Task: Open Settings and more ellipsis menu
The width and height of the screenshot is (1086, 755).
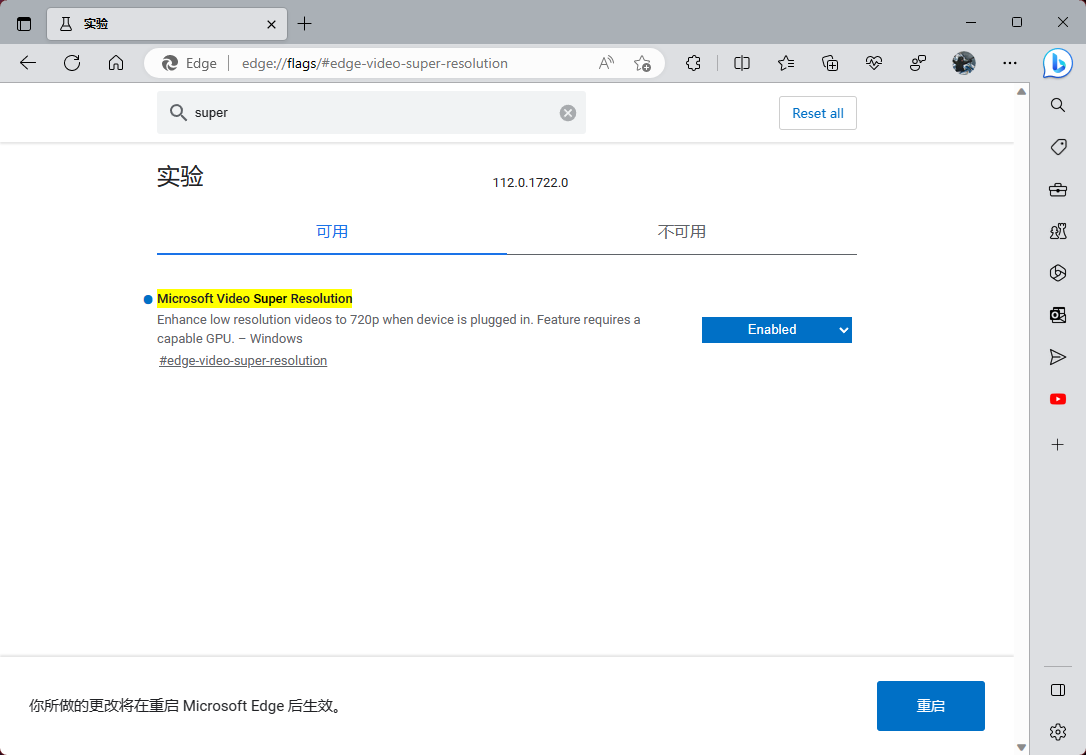Action: pyautogui.click(x=1010, y=63)
